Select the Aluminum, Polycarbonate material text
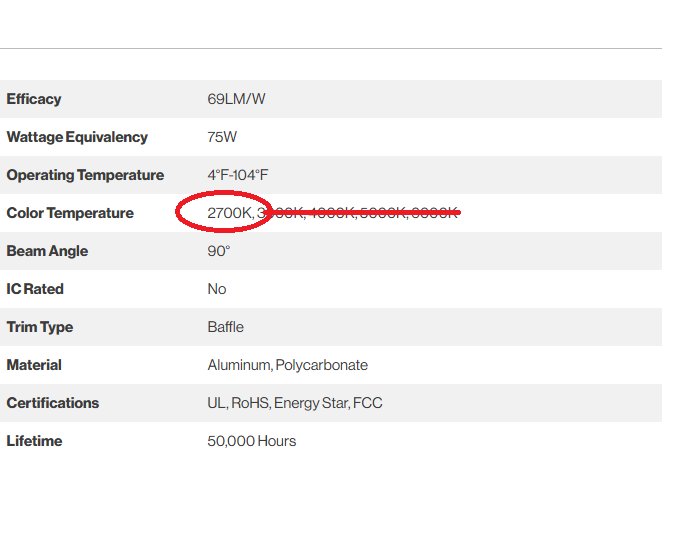 click(288, 365)
